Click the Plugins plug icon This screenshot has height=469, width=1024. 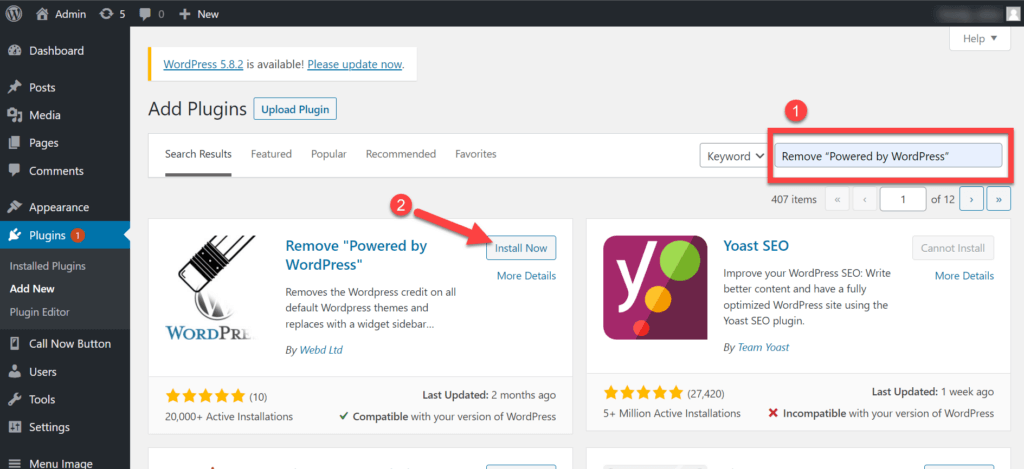click(x=14, y=235)
